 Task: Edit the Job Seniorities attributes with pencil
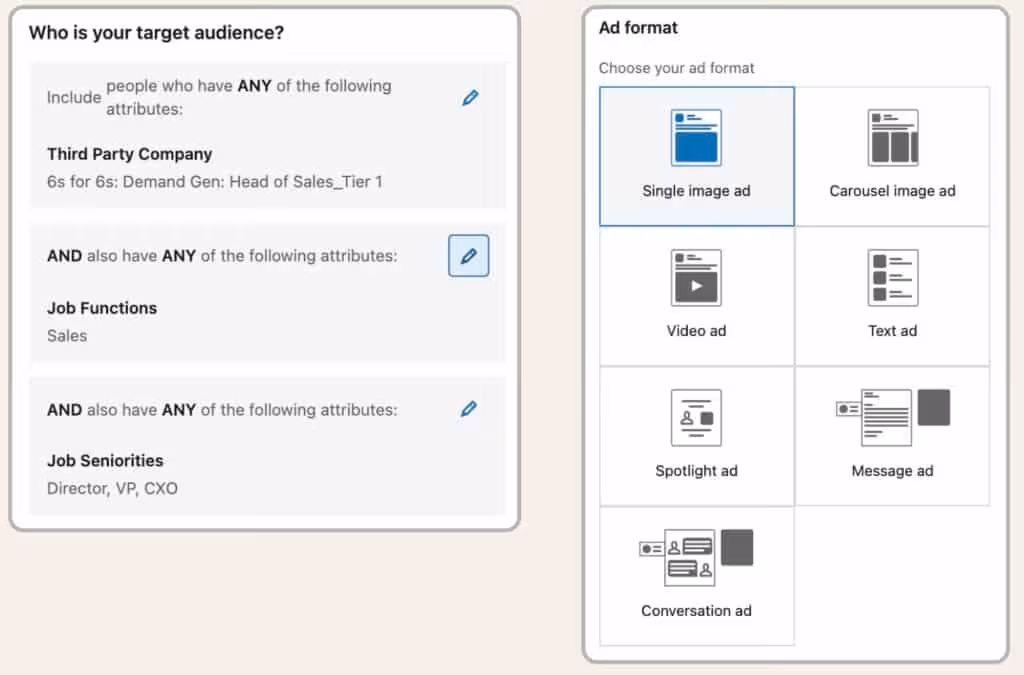pyautogui.click(x=469, y=409)
